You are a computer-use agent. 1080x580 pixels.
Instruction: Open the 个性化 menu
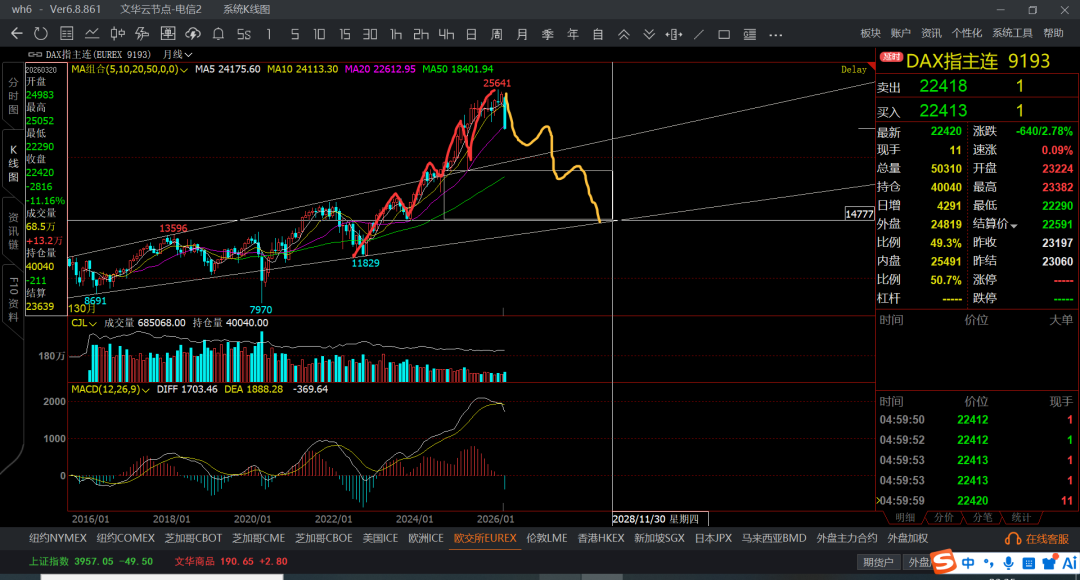[x=967, y=33]
